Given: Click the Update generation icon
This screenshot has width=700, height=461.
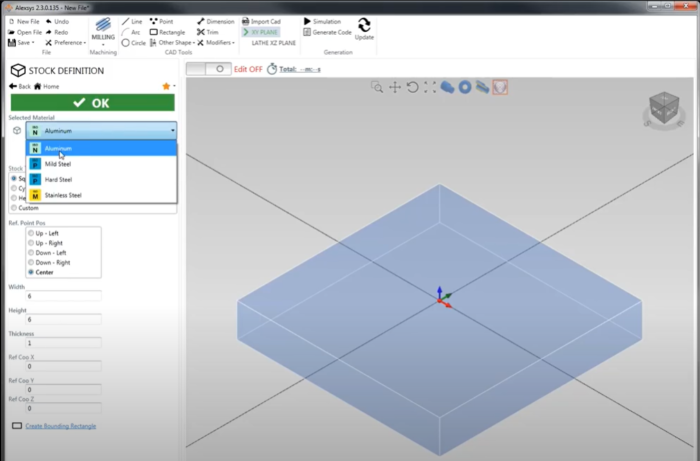Looking at the screenshot, I should [x=364, y=30].
